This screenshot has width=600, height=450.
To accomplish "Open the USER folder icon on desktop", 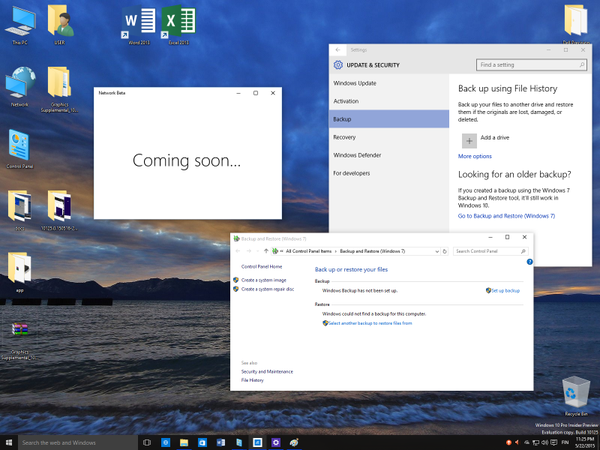I will click(x=60, y=25).
